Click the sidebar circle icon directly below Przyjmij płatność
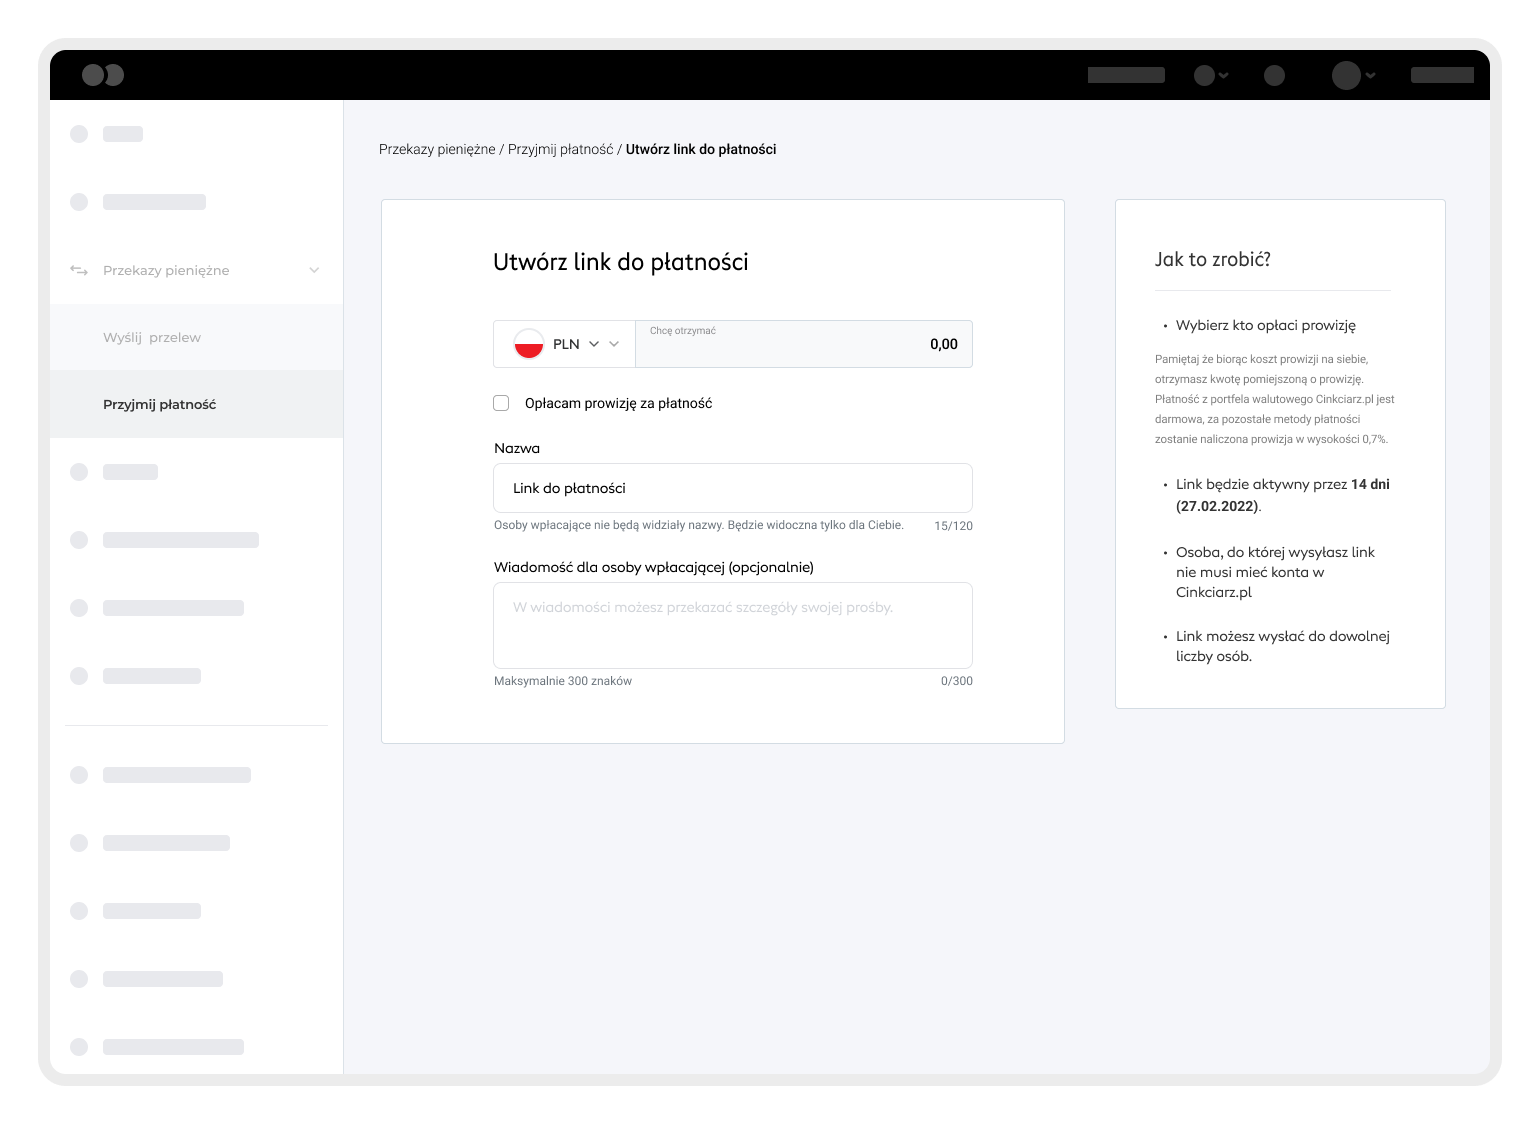Viewport: 1540px width, 1124px height. (x=79, y=472)
